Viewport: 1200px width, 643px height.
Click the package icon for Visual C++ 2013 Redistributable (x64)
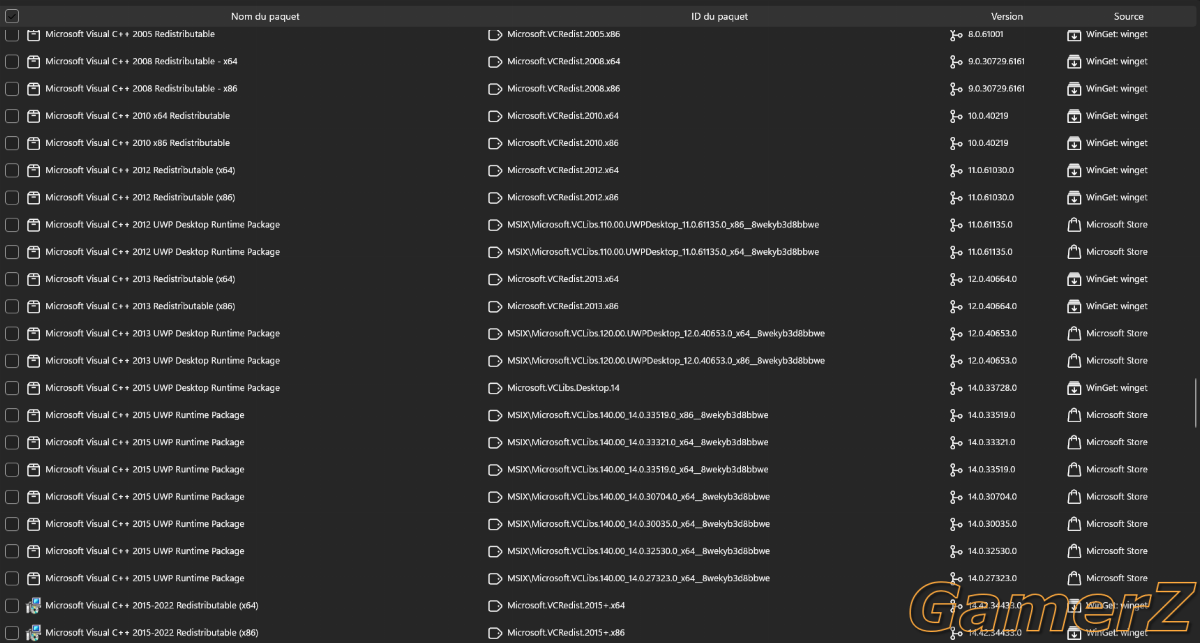point(33,279)
